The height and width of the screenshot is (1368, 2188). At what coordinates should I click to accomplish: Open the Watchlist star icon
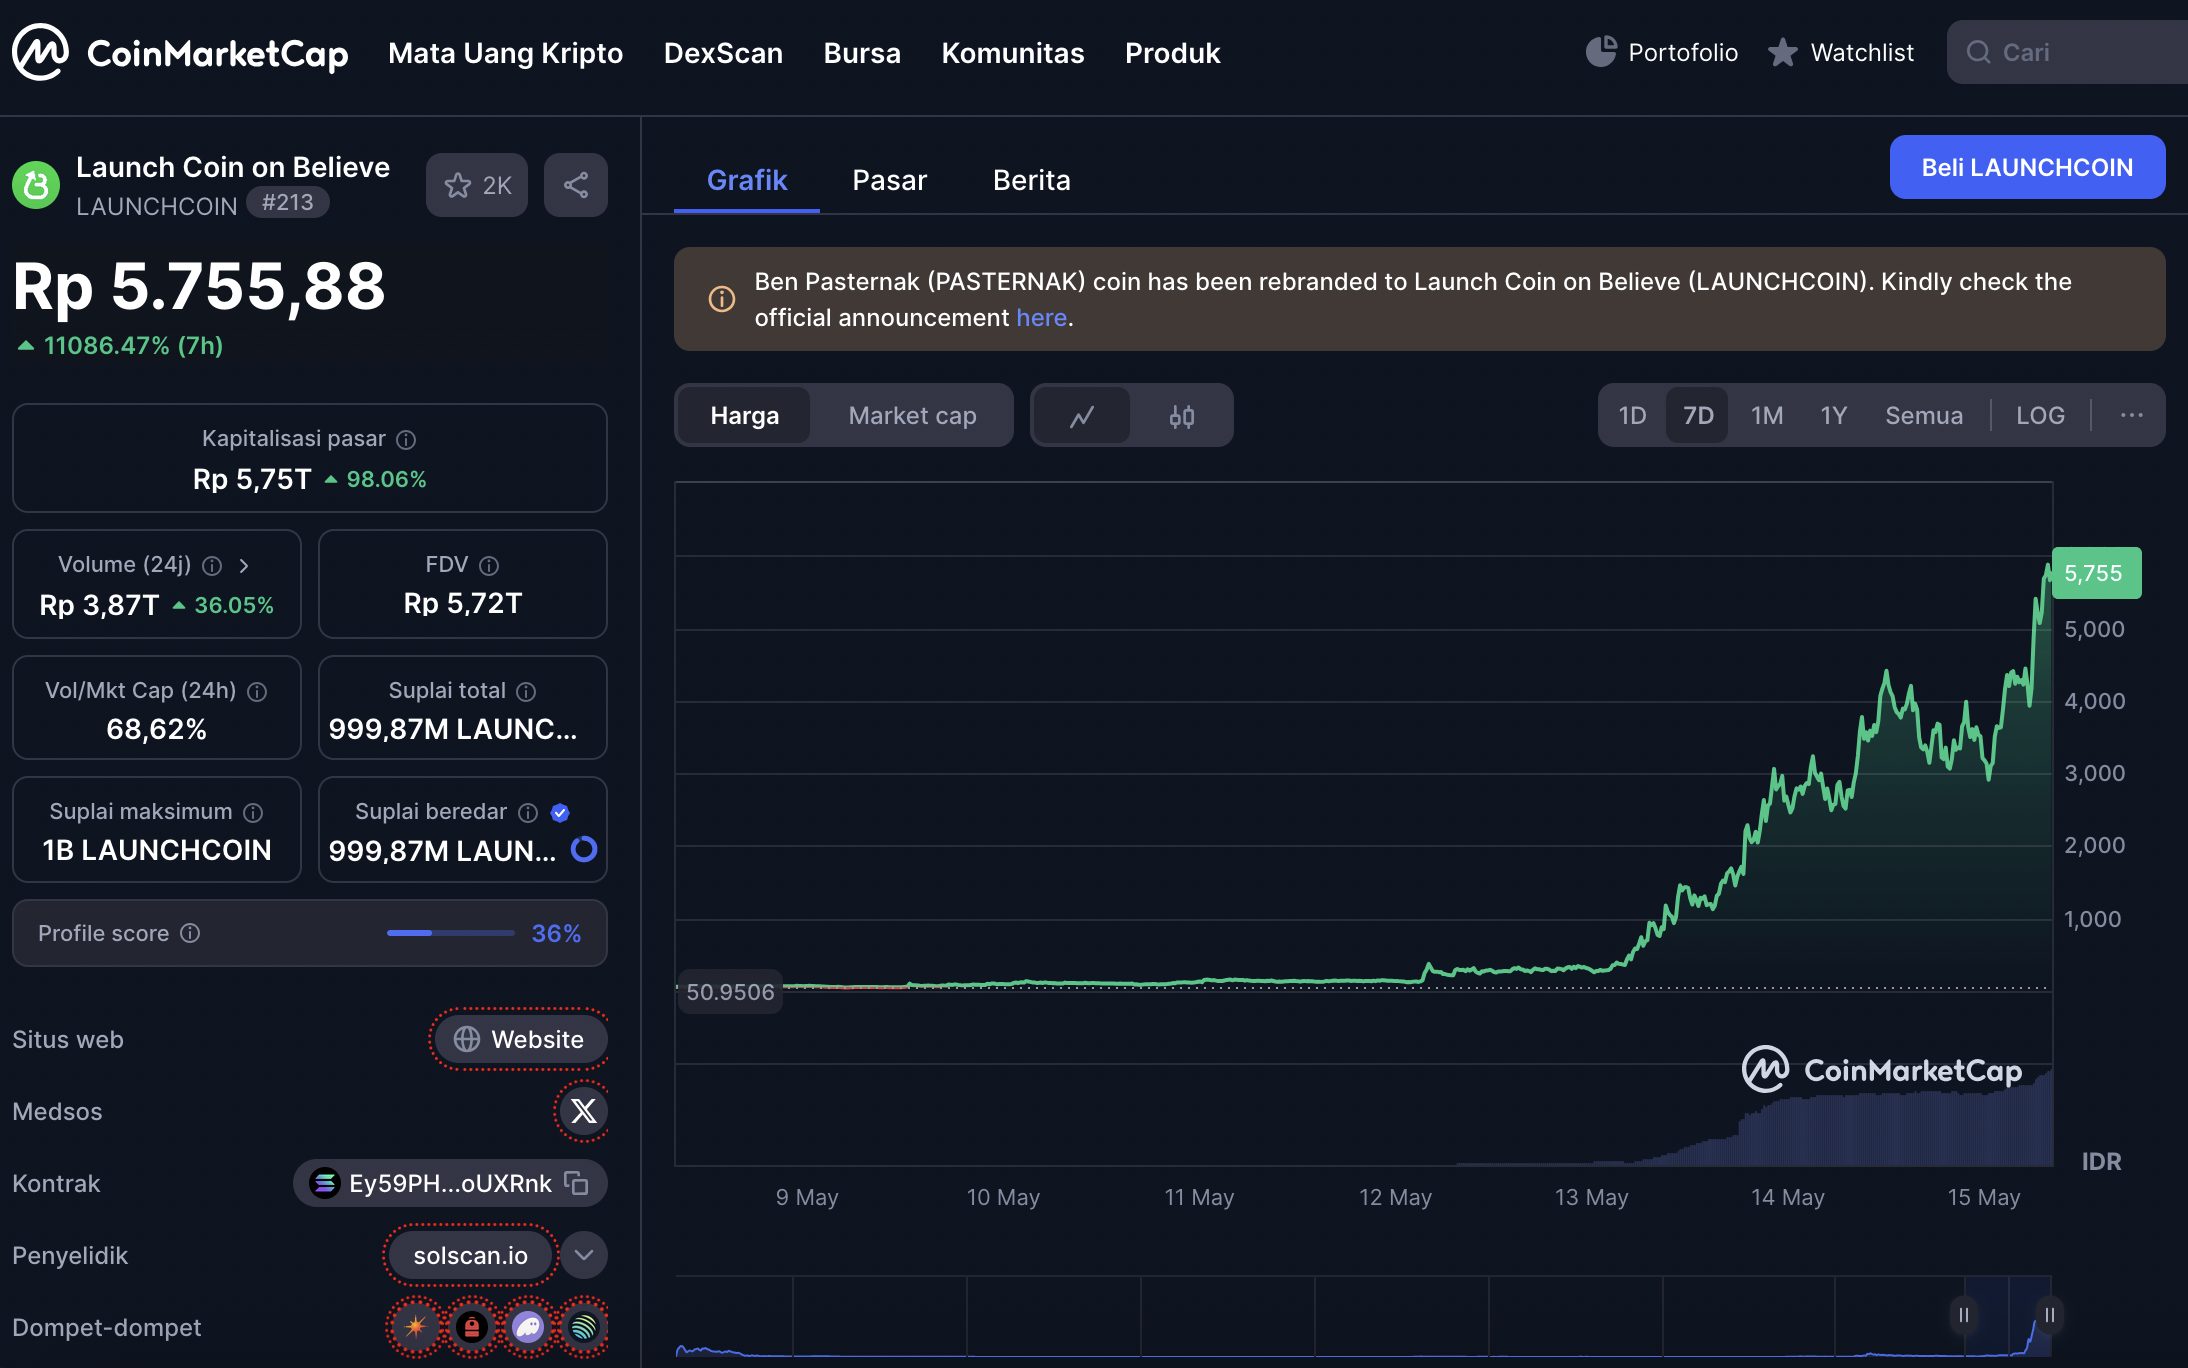(x=1782, y=52)
